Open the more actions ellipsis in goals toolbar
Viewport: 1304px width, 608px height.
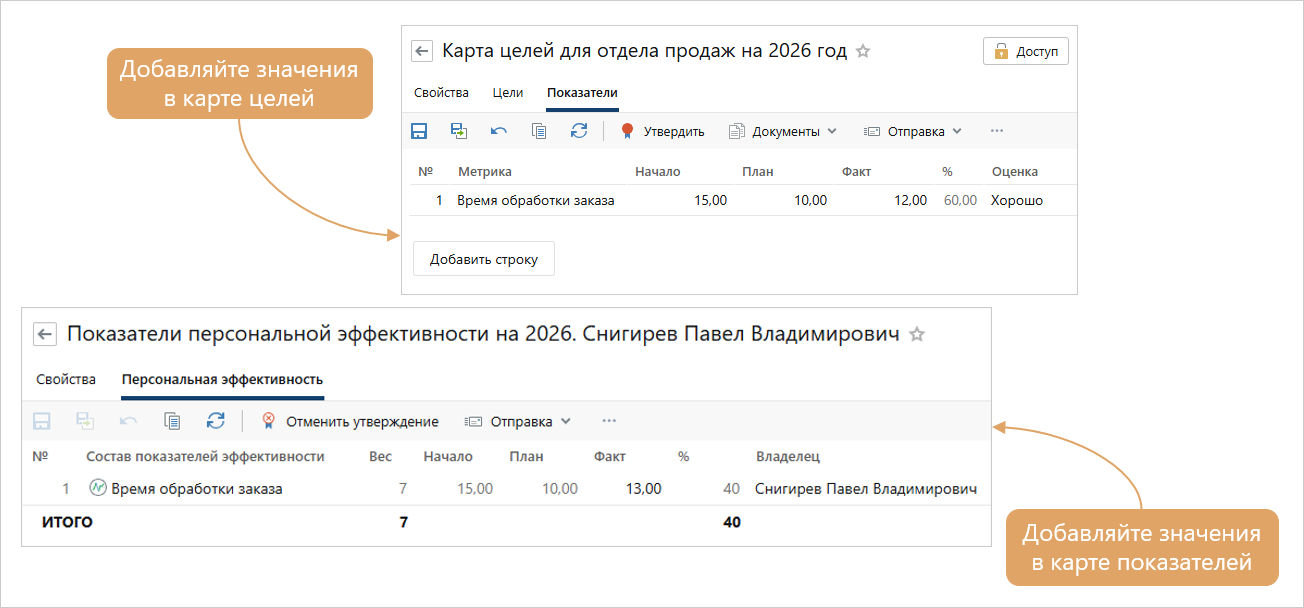pyautogui.click(x=996, y=131)
